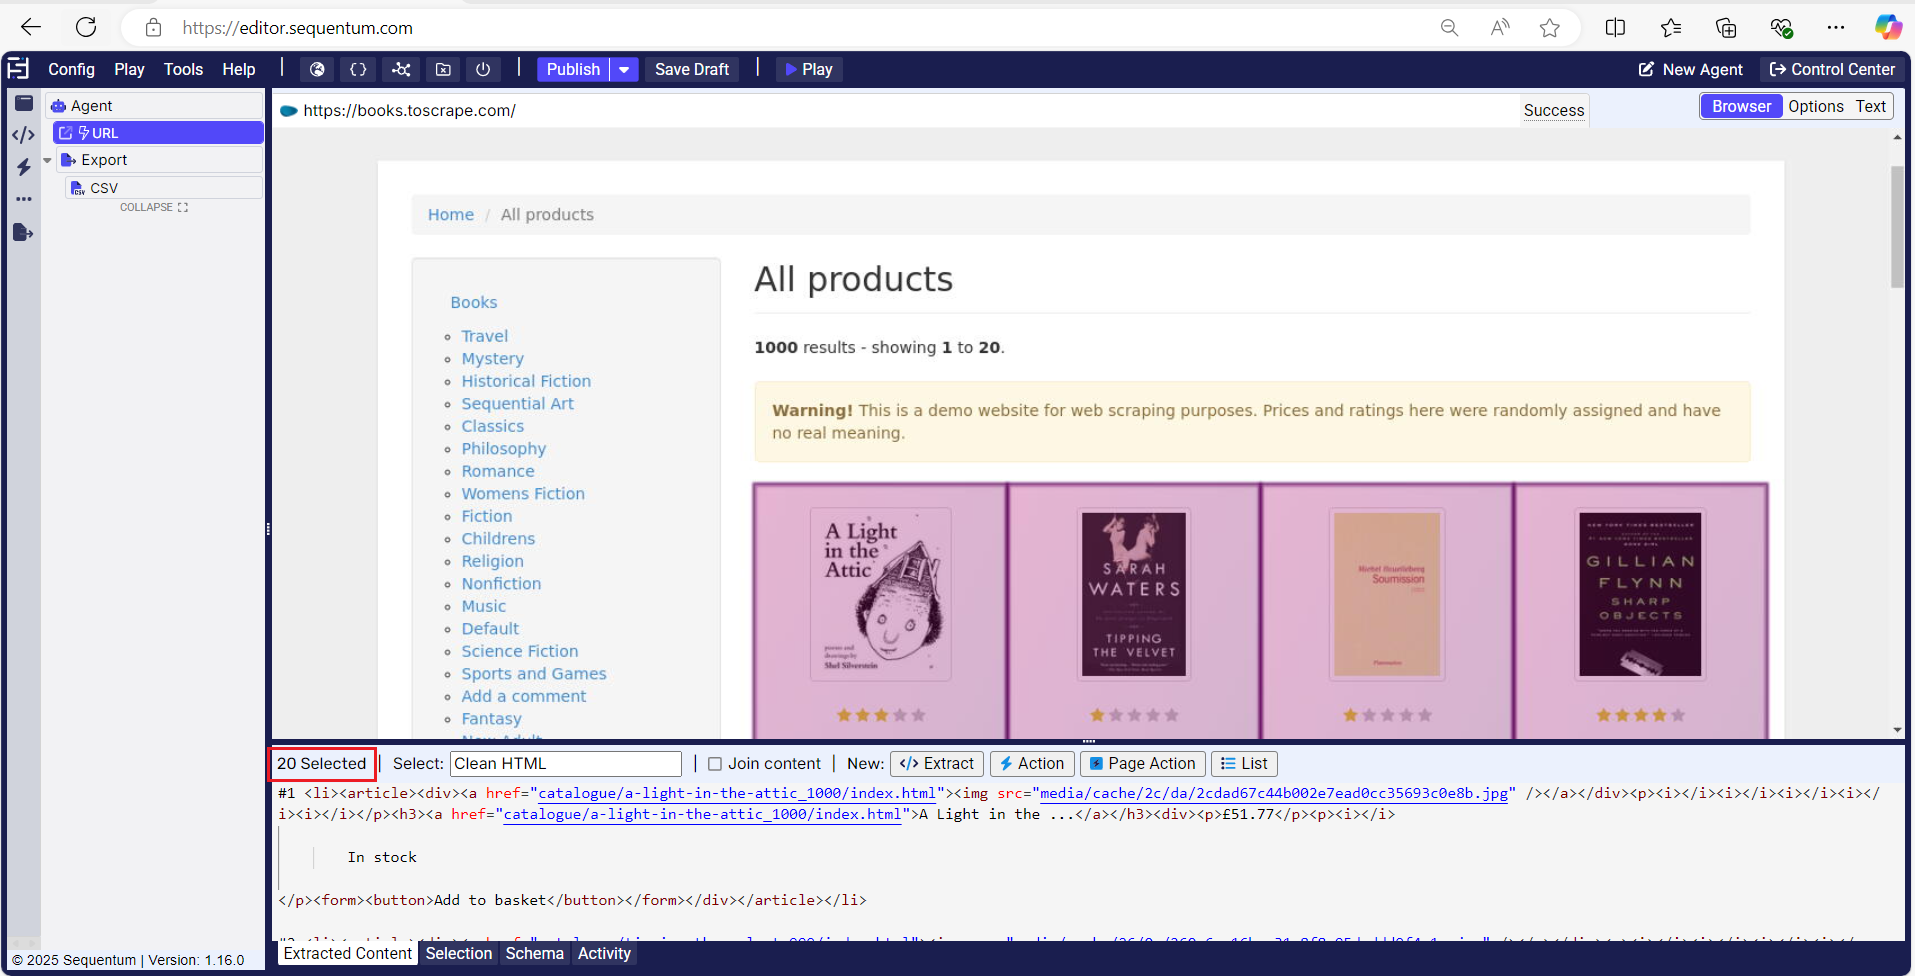Toggle the Join content checkbox
The width and height of the screenshot is (1915, 976).
(715, 764)
